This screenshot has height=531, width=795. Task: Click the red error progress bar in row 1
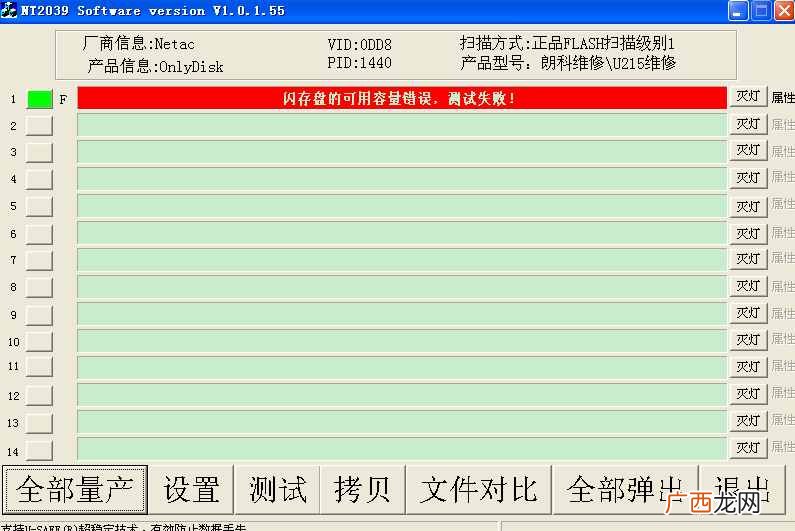(x=402, y=98)
